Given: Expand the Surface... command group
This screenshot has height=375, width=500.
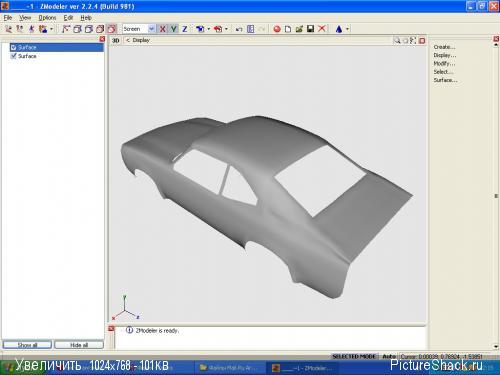Looking at the screenshot, I should 445,80.
